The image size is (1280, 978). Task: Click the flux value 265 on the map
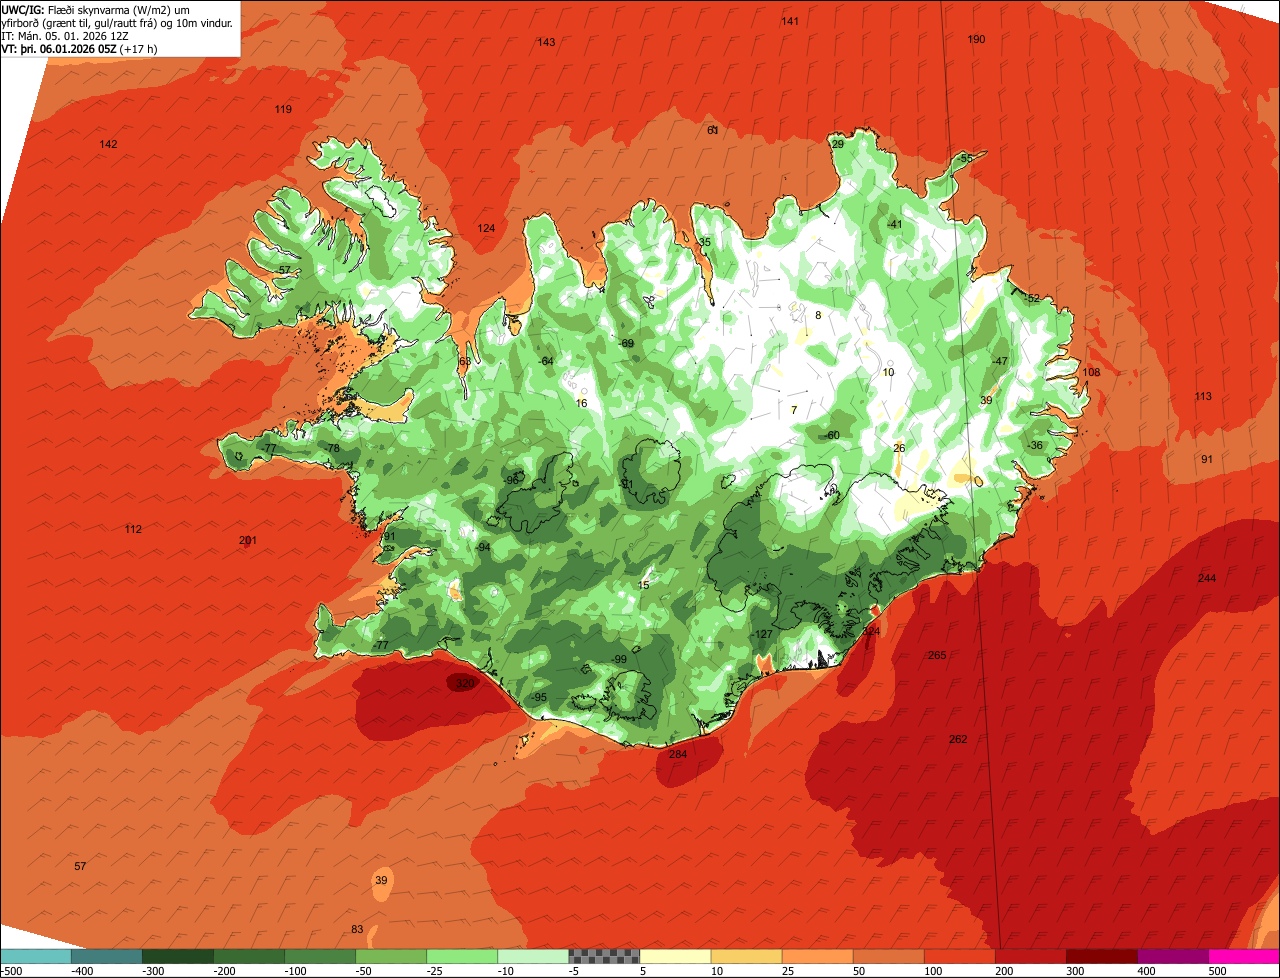pos(937,655)
